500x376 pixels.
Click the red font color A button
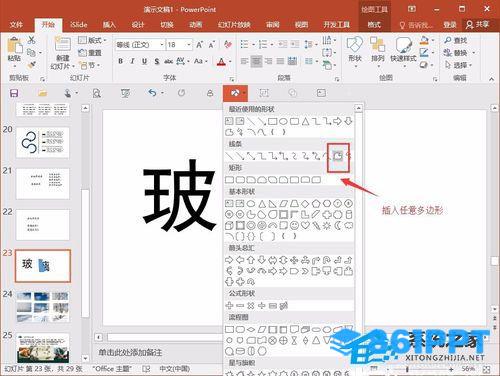pos(221,62)
